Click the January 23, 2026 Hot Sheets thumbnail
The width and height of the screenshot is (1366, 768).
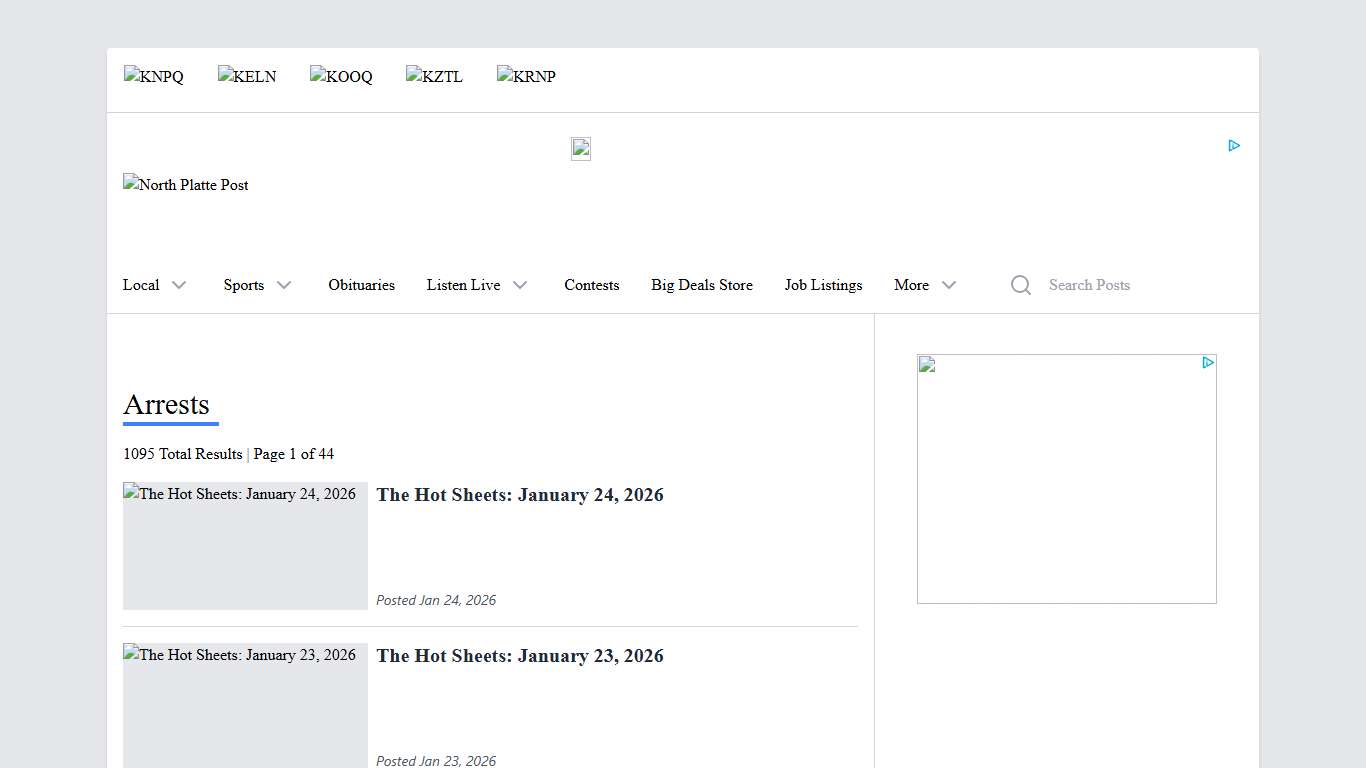pos(245,705)
